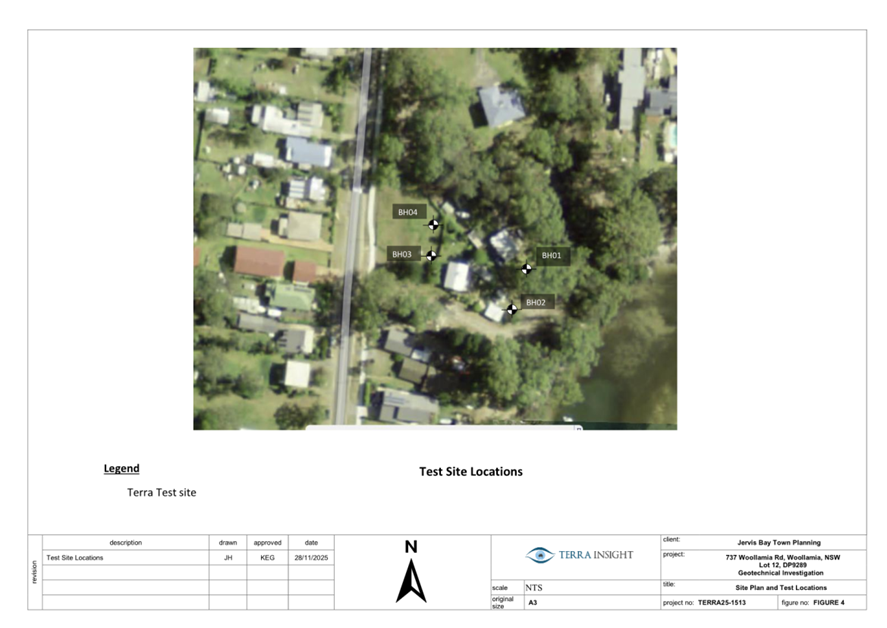Image resolution: width=887 pixels, height=628 pixels.
Task: Click the KEG approved initials cell
Action: point(267,558)
